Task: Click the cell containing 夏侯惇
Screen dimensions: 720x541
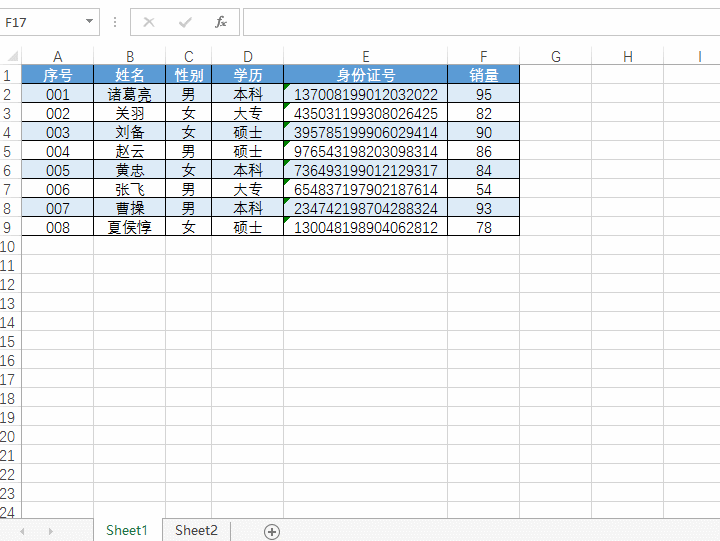Action: 130,227
